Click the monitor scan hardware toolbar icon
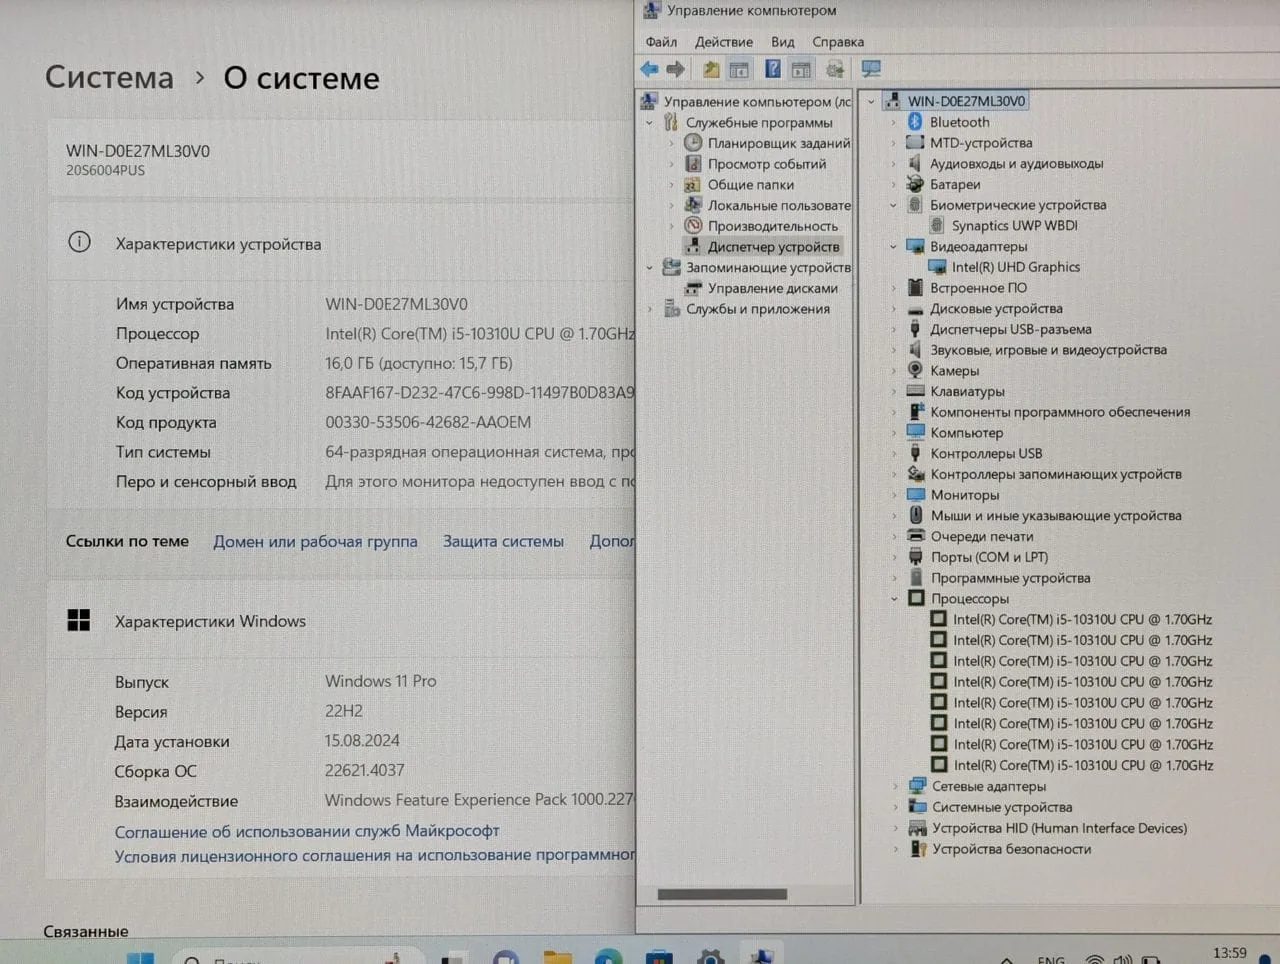Screen dimensions: 1280x964 [871, 69]
